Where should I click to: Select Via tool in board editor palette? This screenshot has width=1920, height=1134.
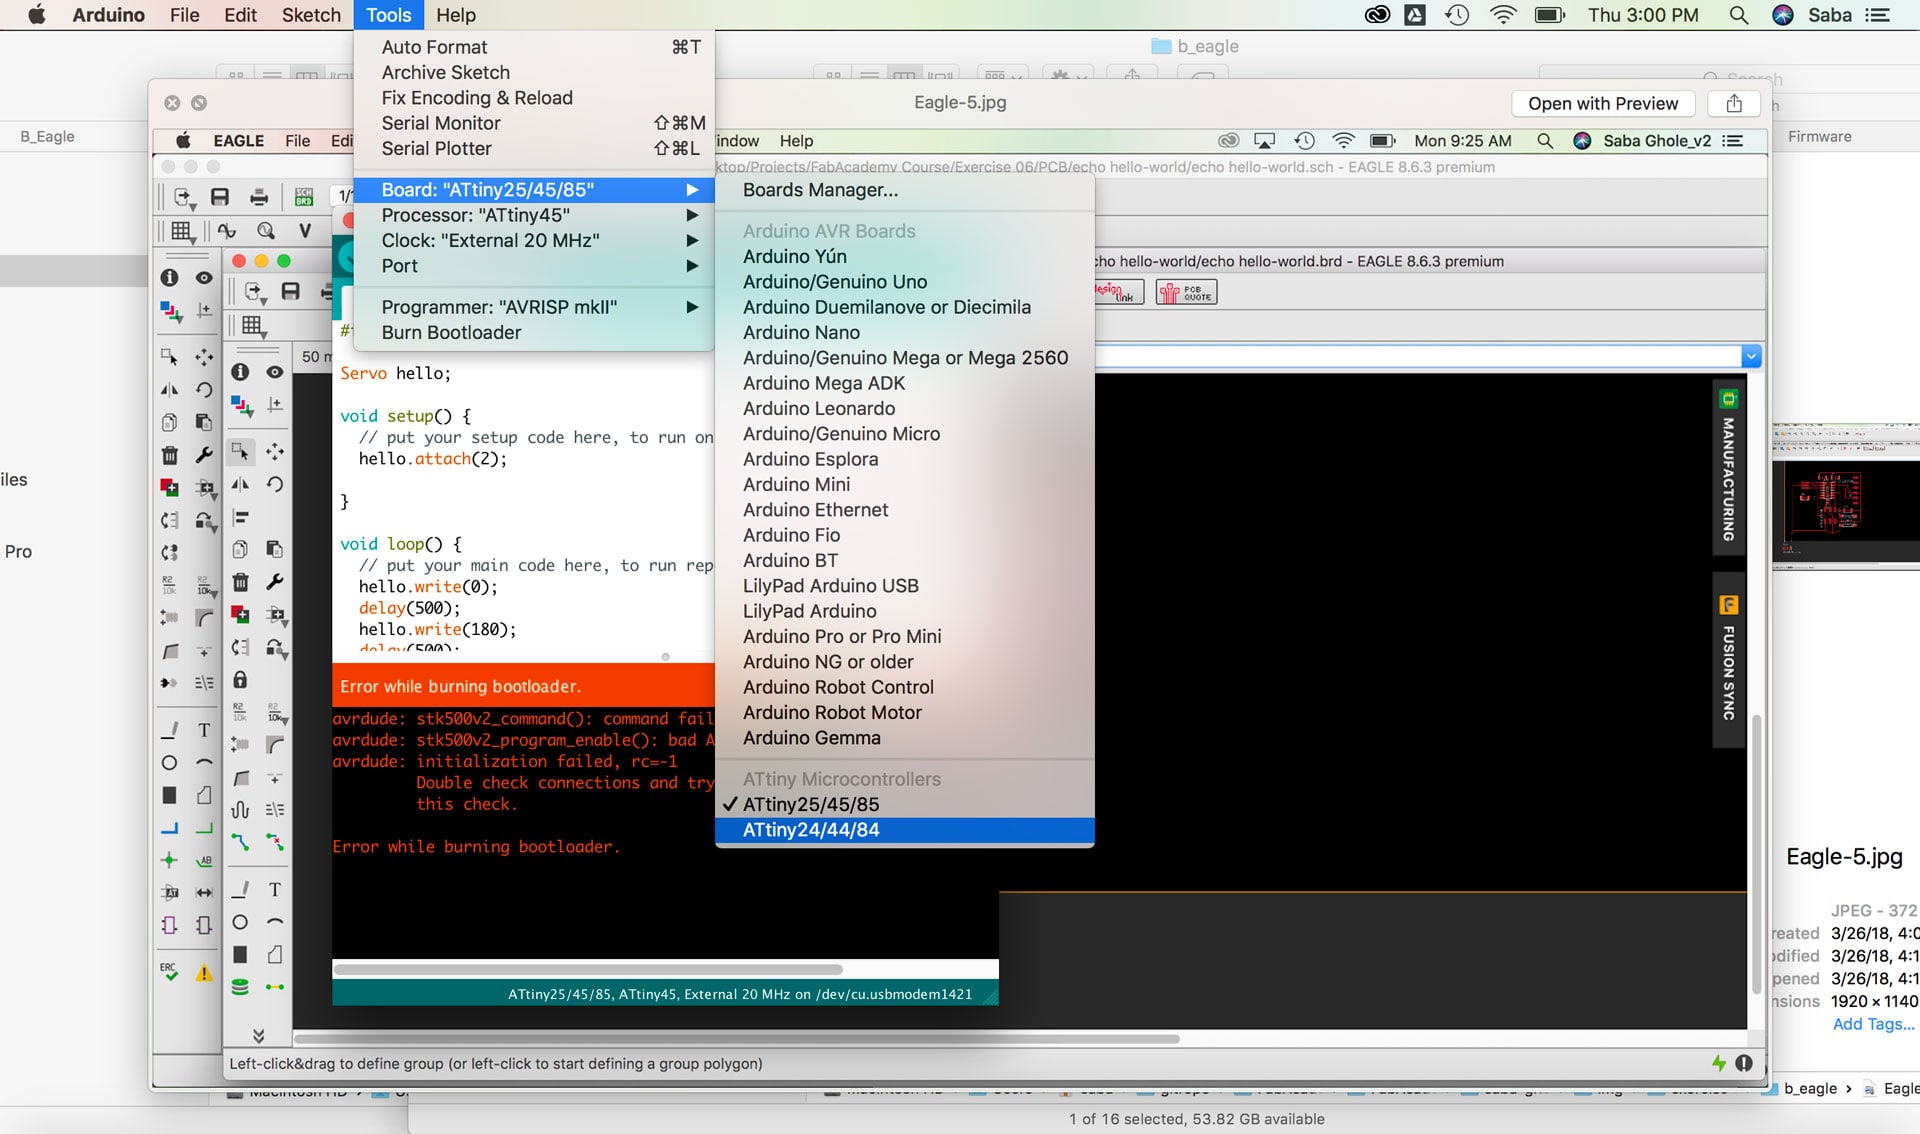[x=240, y=986]
